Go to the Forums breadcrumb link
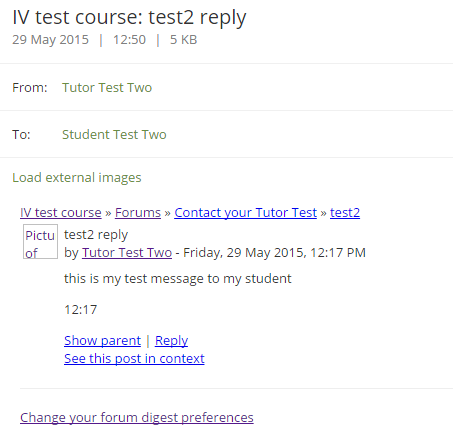Image resolution: width=453 pixels, height=441 pixels. pyautogui.click(x=138, y=213)
